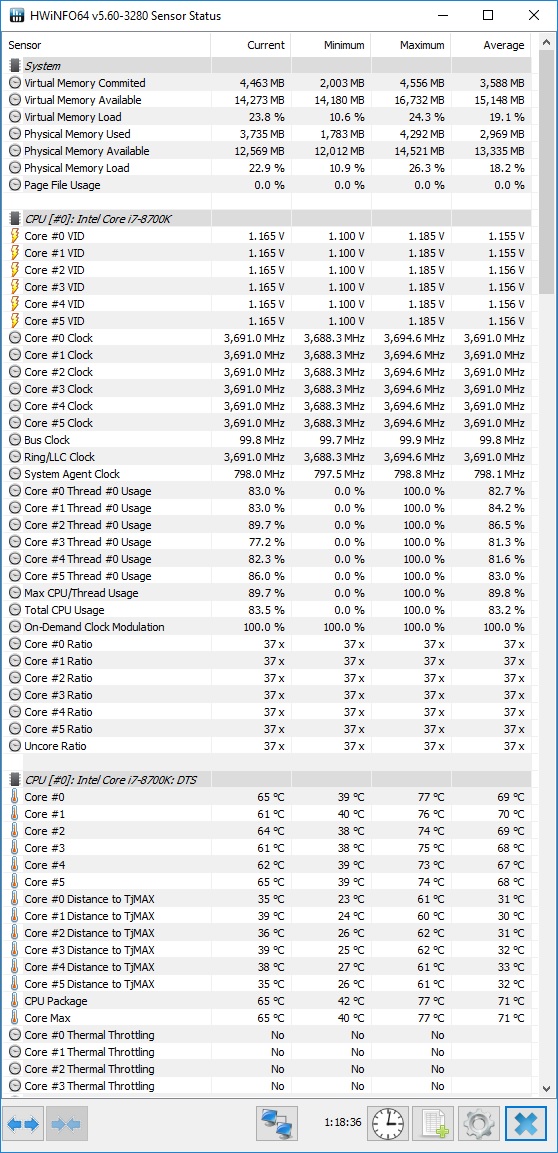
Task: Select the Core #2 Thermal Throttling row
Action: click(268, 1068)
